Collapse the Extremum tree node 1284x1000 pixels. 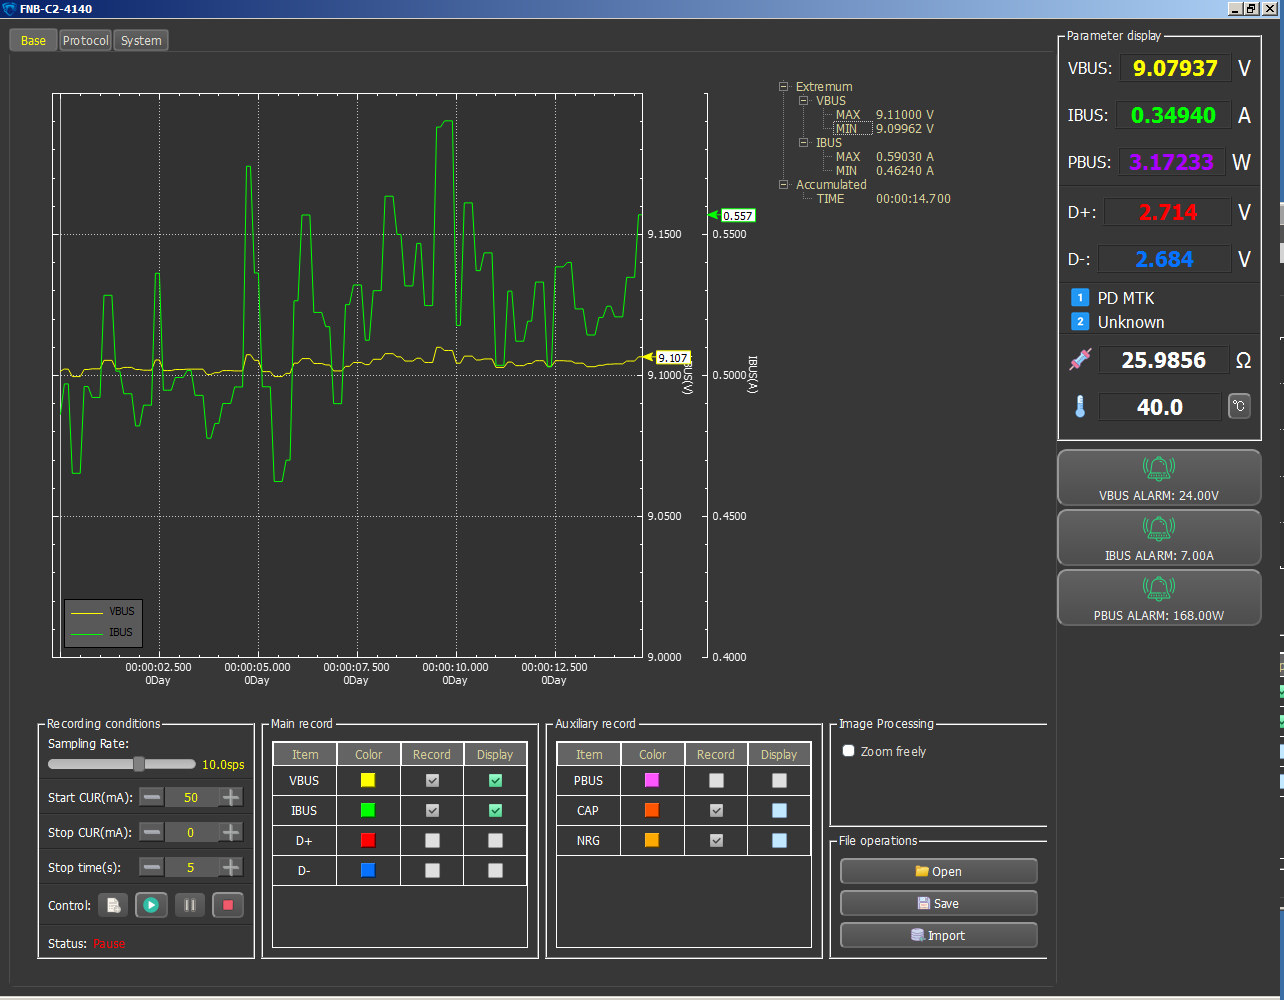[x=785, y=87]
